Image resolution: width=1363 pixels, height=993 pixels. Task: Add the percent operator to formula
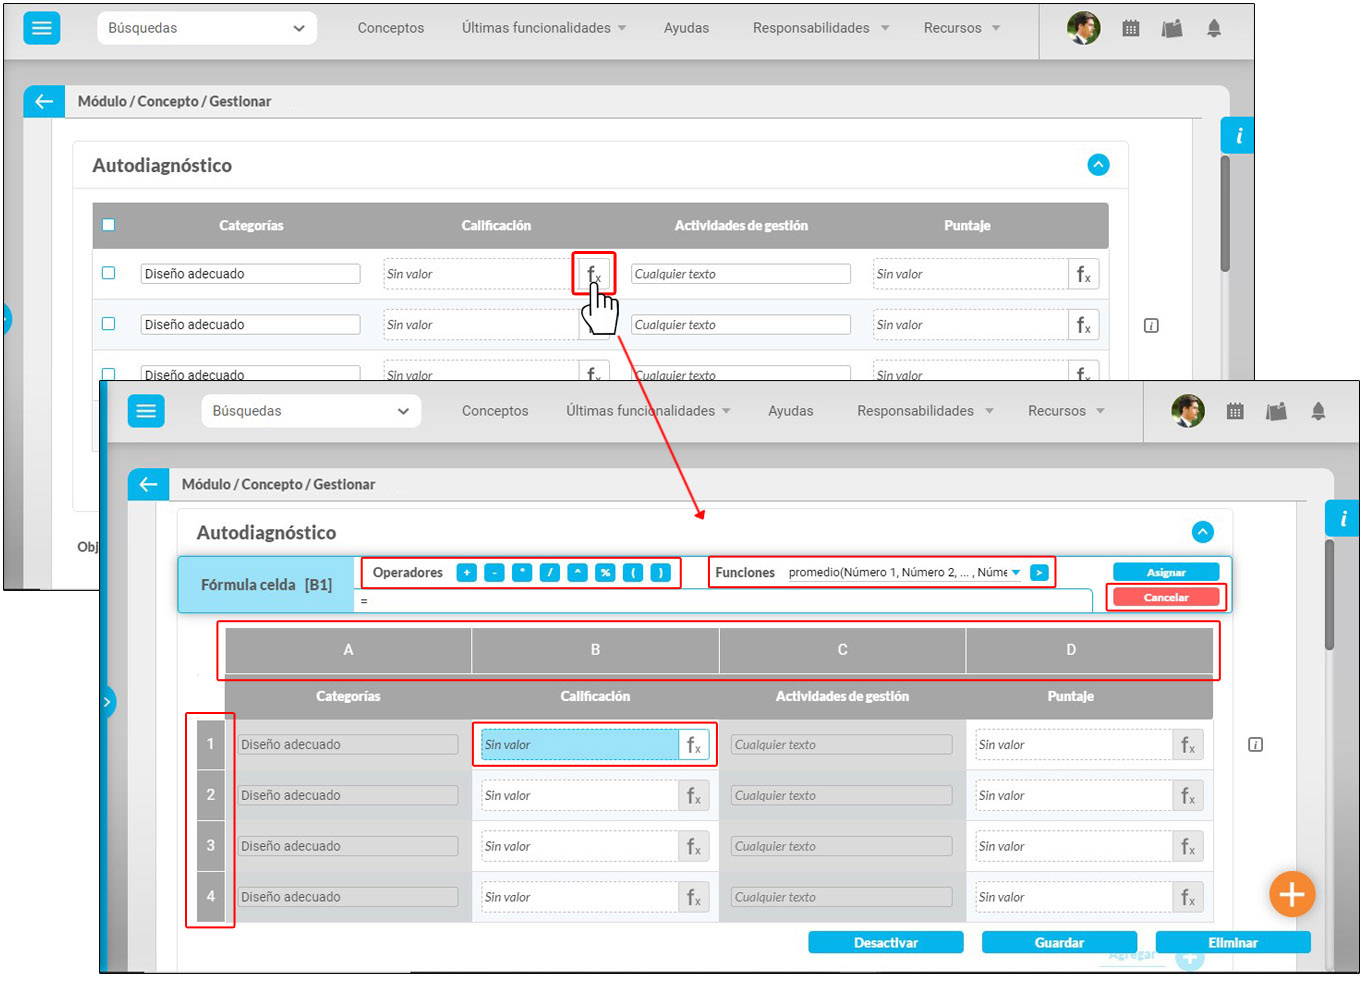pyautogui.click(x=605, y=573)
